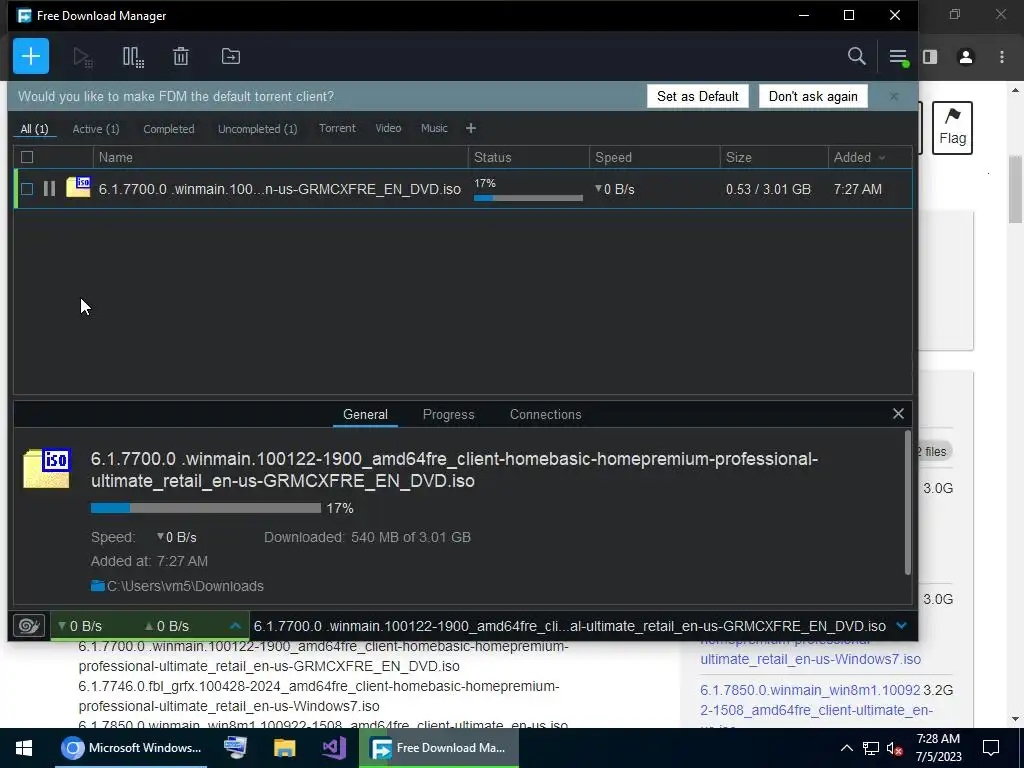This screenshot has width=1024, height=768.
Task: Open General details tab
Action: pos(365,415)
